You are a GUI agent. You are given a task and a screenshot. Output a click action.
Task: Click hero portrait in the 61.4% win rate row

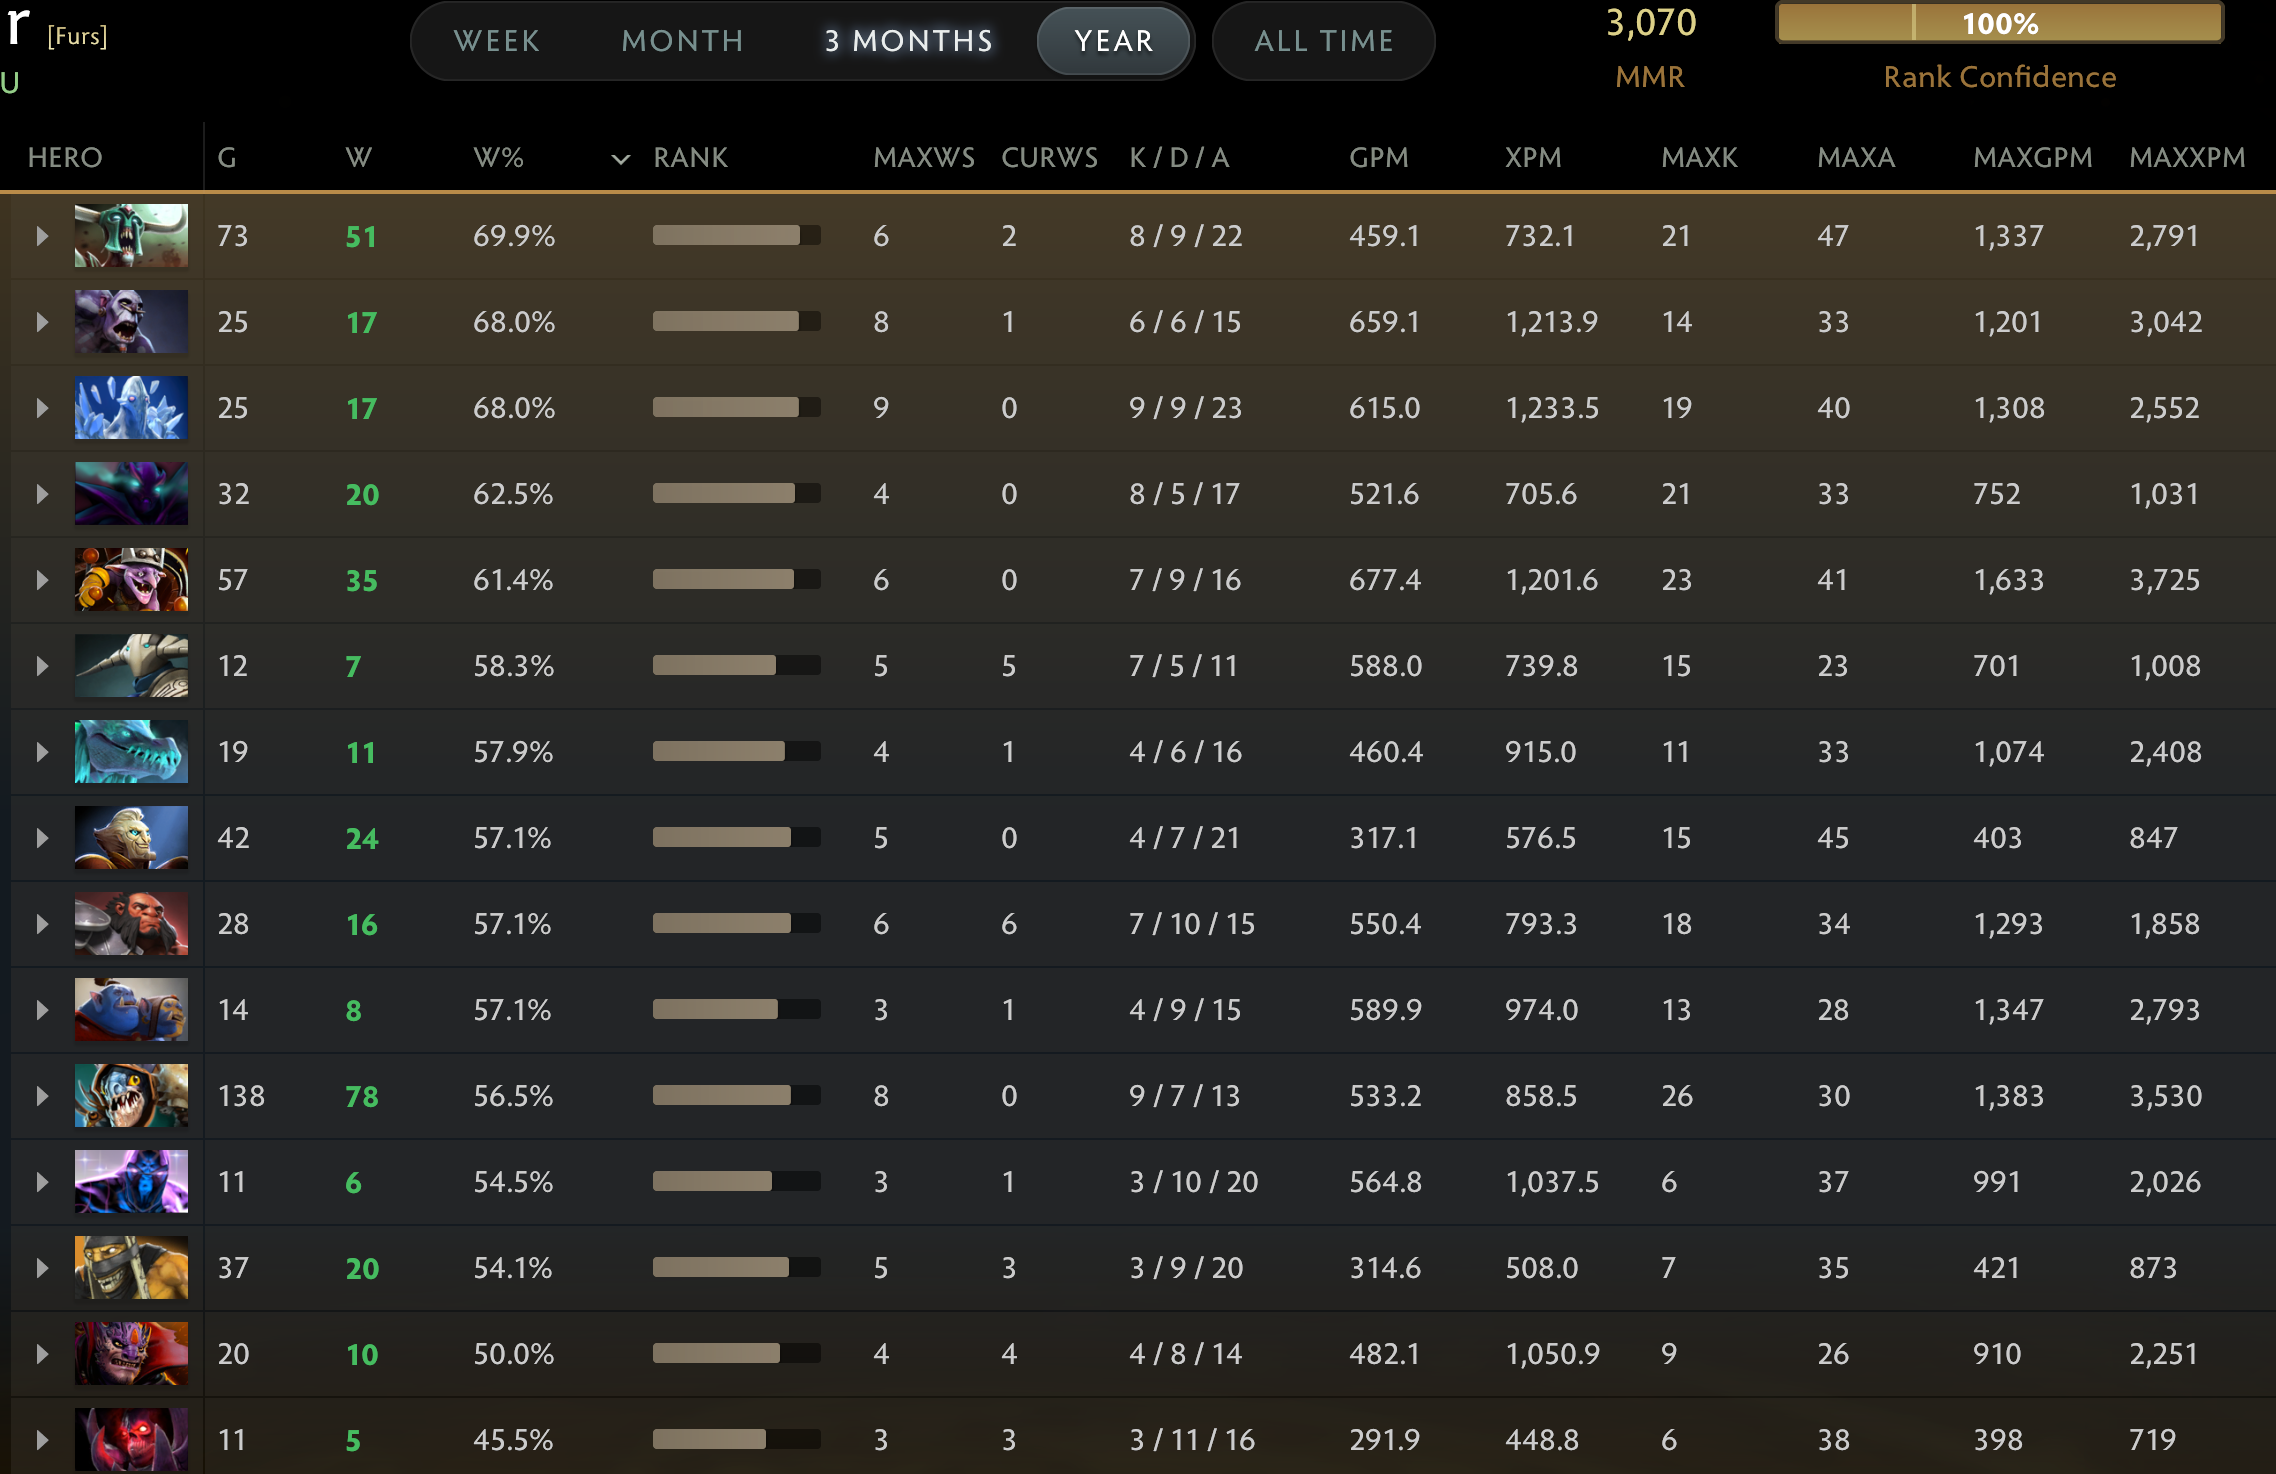[x=131, y=580]
